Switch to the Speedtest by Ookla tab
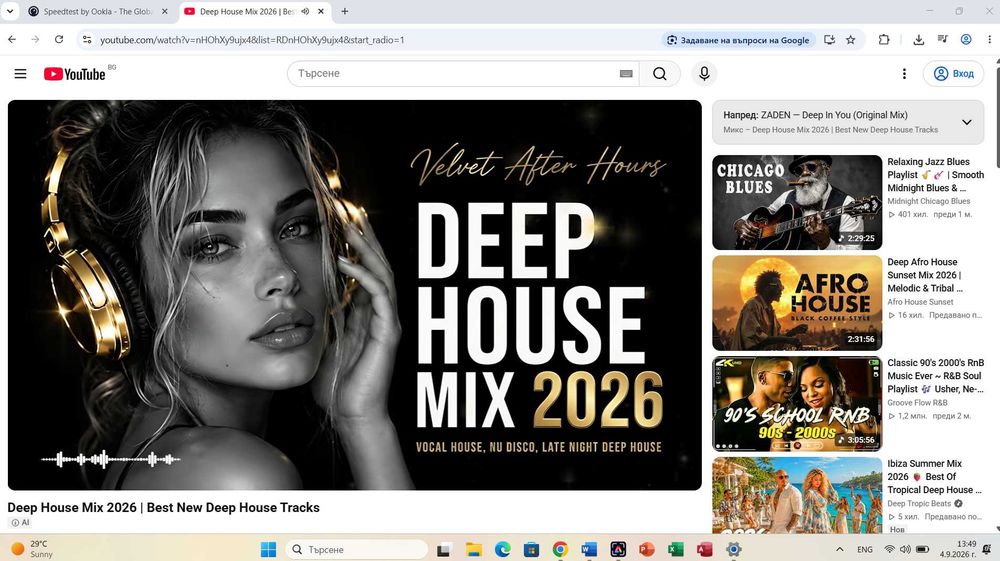Image resolution: width=1000 pixels, height=561 pixels. [x=96, y=11]
